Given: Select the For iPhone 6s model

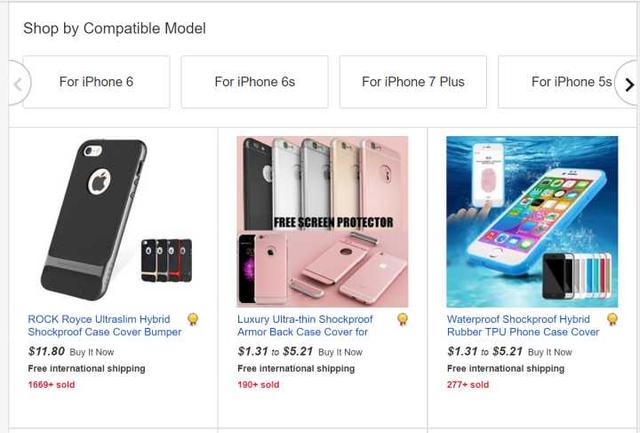Looking at the screenshot, I should tap(255, 82).
